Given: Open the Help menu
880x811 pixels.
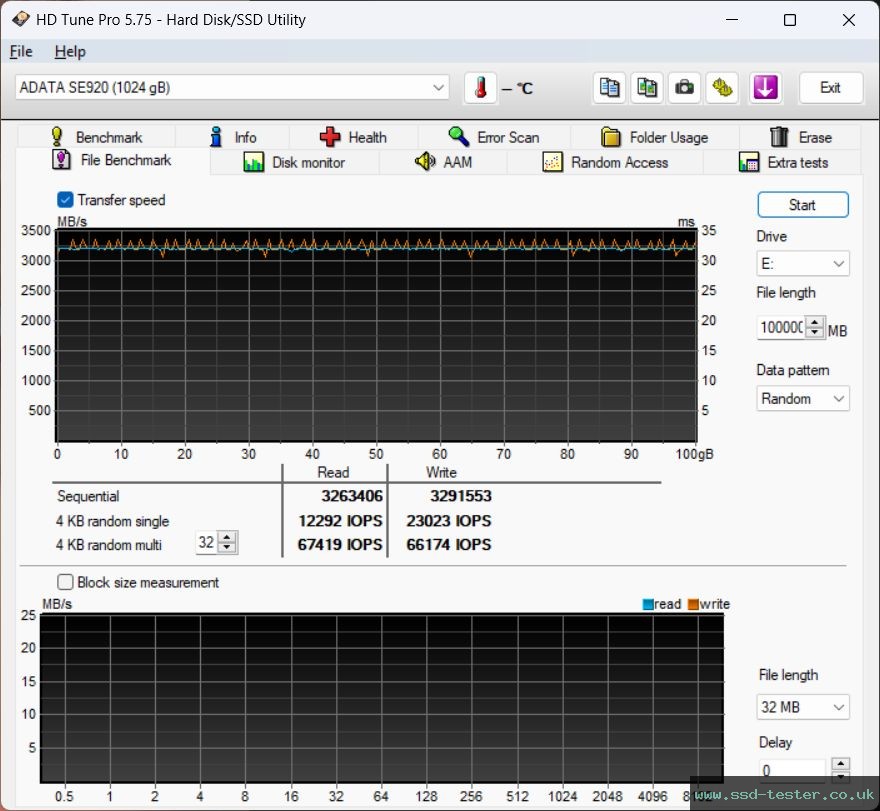Looking at the screenshot, I should [70, 52].
